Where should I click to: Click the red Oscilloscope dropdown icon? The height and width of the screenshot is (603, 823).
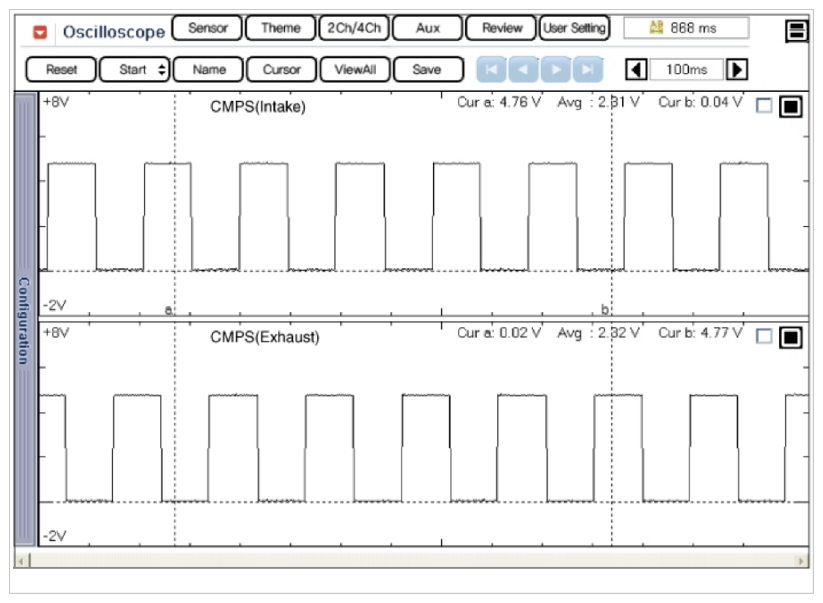tap(40, 31)
